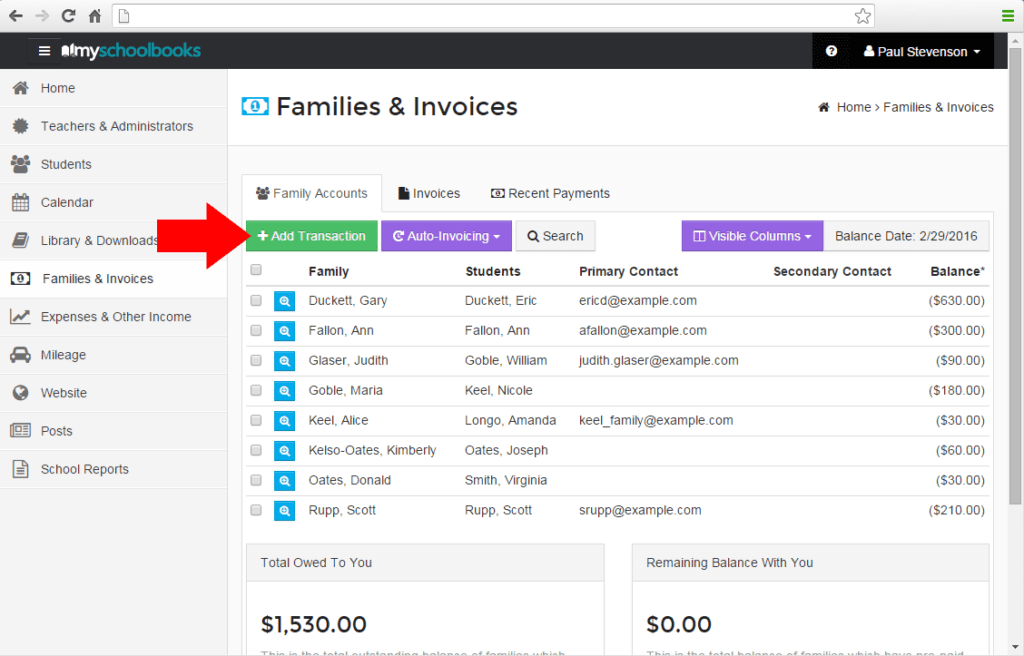Viewport: 1024px width, 656px height.
Task: Check the box for Fallon, Ann row
Action: click(x=256, y=331)
